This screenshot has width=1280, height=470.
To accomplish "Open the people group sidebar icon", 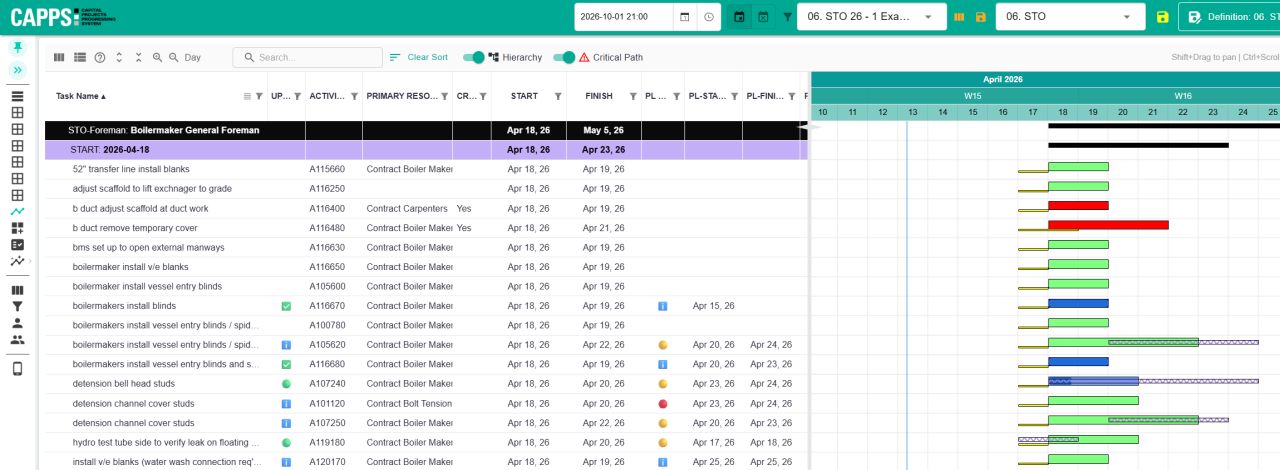I will point(17,339).
